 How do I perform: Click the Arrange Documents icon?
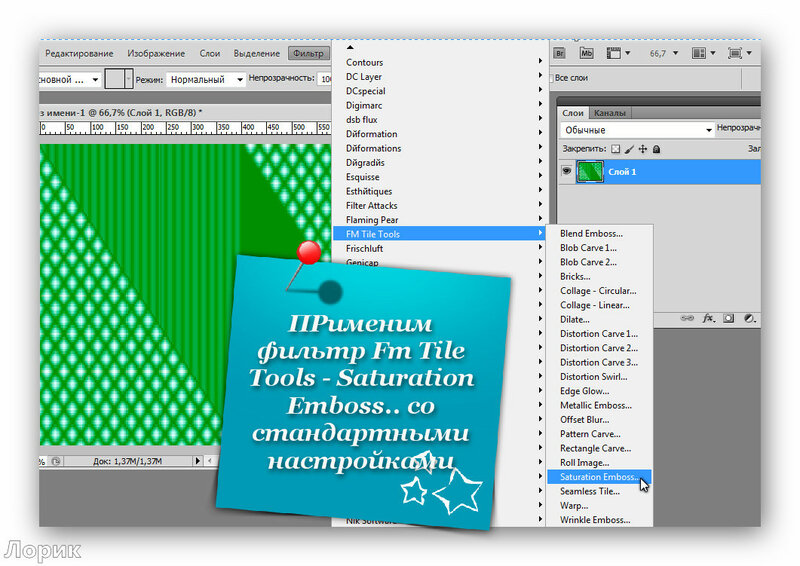[x=698, y=53]
